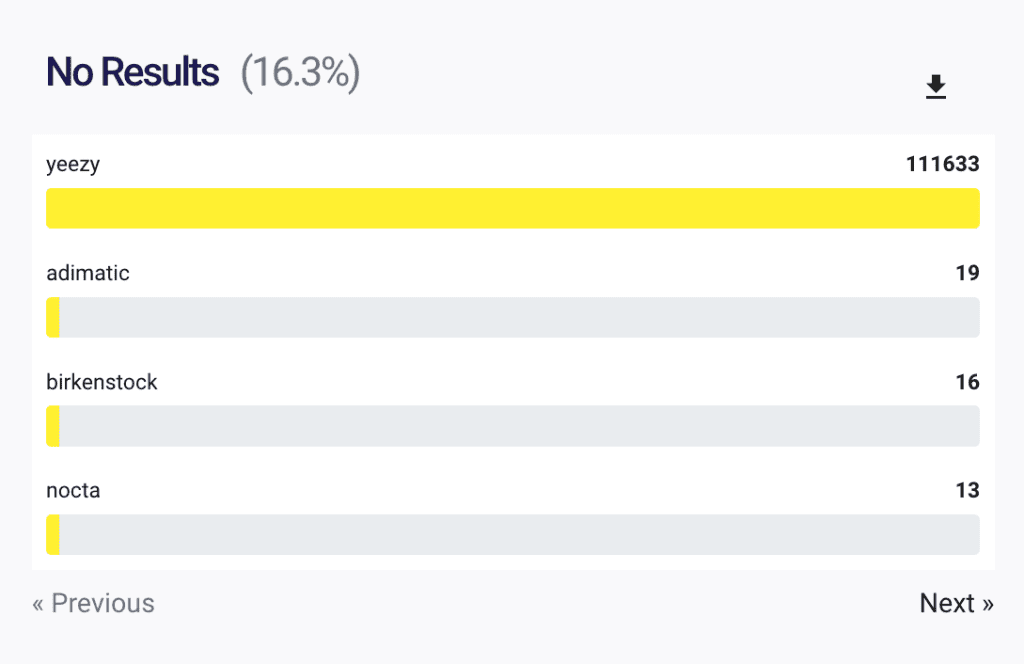The width and height of the screenshot is (1024, 664).
Task: Click the 16.3% percentage text
Action: (300, 73)
